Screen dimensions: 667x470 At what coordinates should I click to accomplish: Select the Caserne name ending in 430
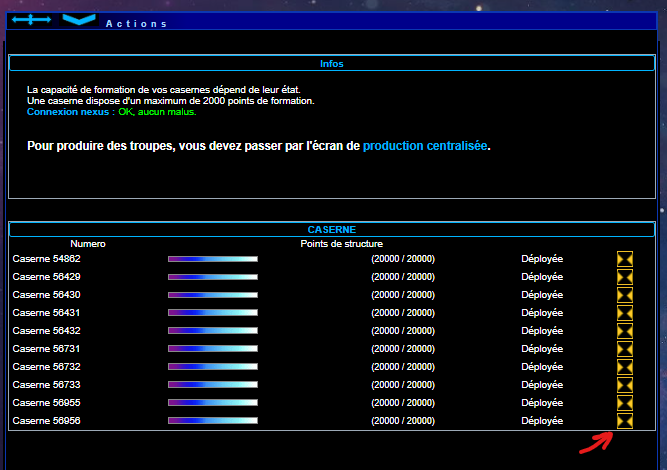(x=46, y=295)
